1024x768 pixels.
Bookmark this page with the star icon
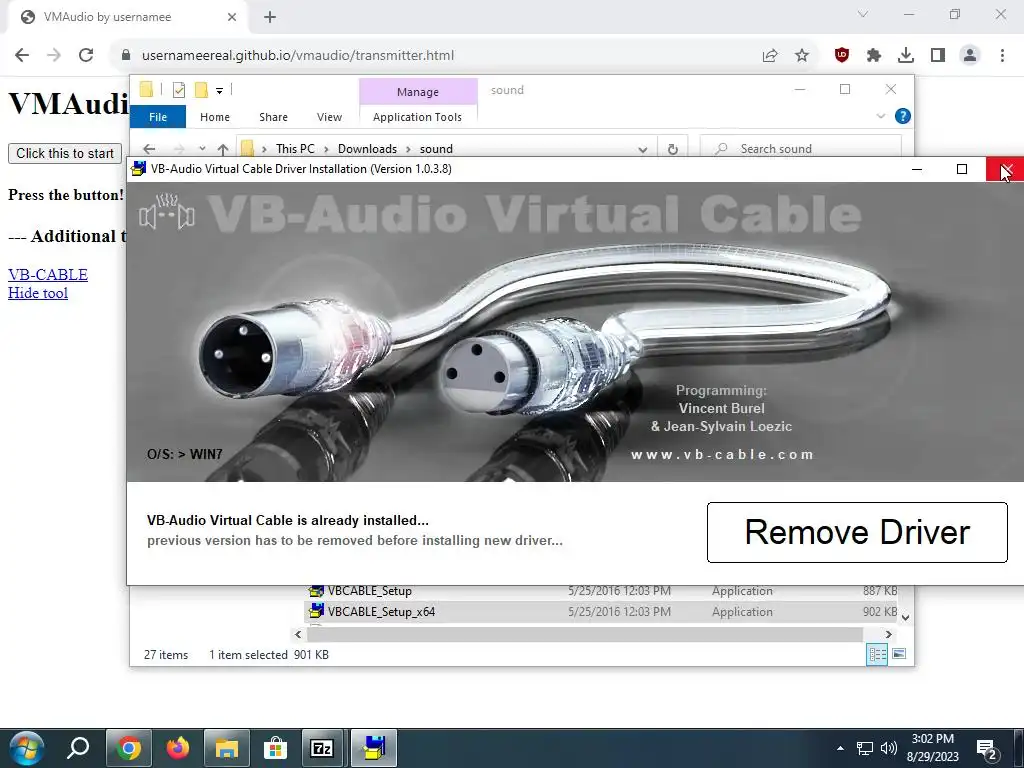pyautogui.click(x=802, y=56)
